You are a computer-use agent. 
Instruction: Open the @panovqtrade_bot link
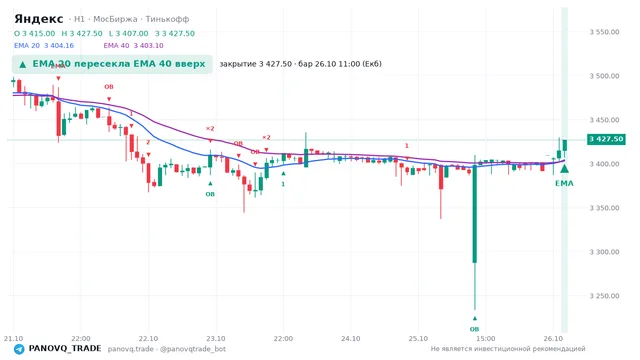point(193,349)
